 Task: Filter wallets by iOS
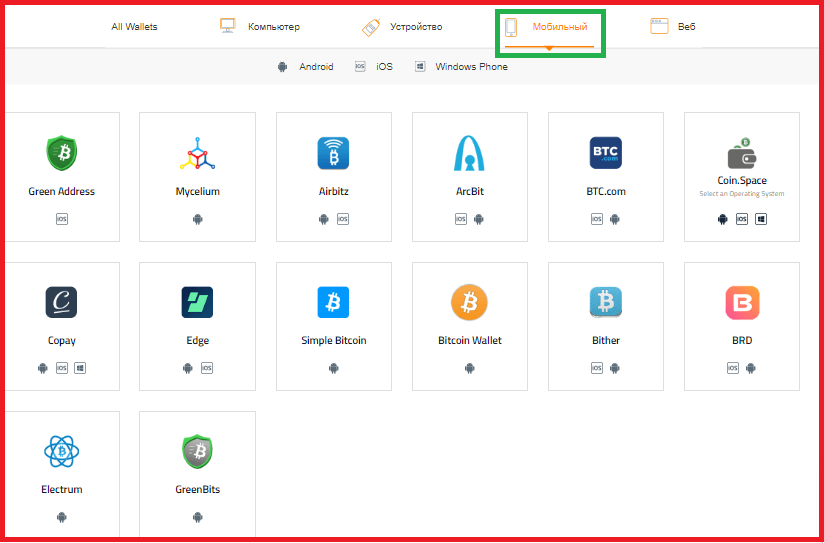pos(374,67)
